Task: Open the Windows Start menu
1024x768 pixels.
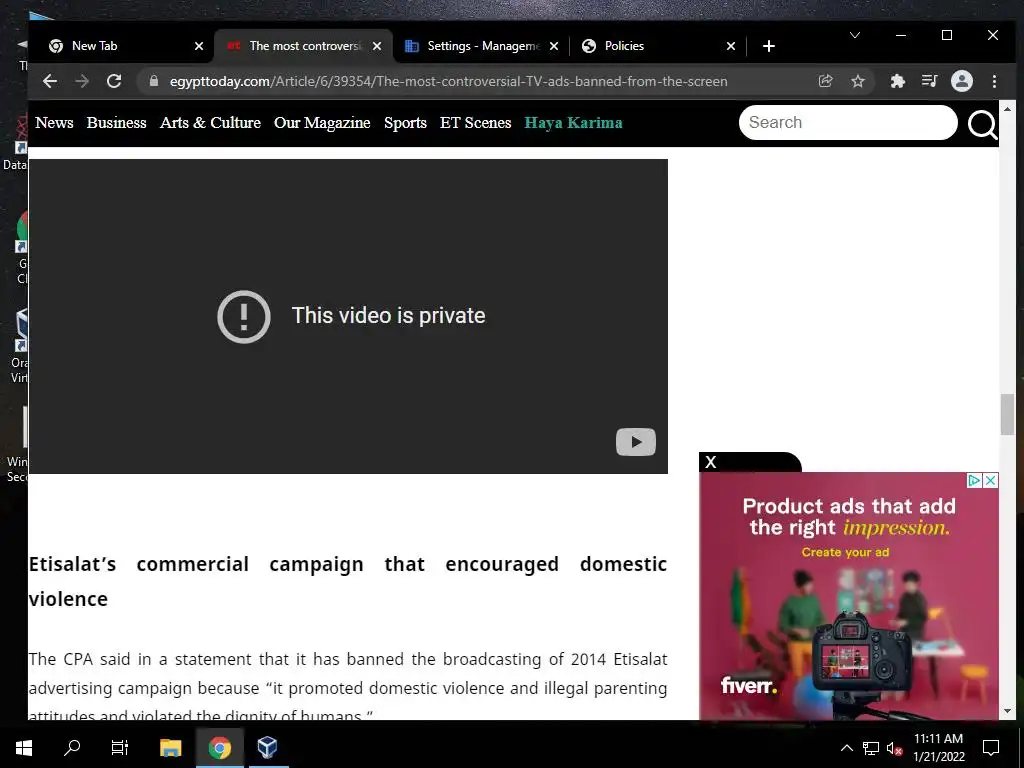Action: point(24,747)
